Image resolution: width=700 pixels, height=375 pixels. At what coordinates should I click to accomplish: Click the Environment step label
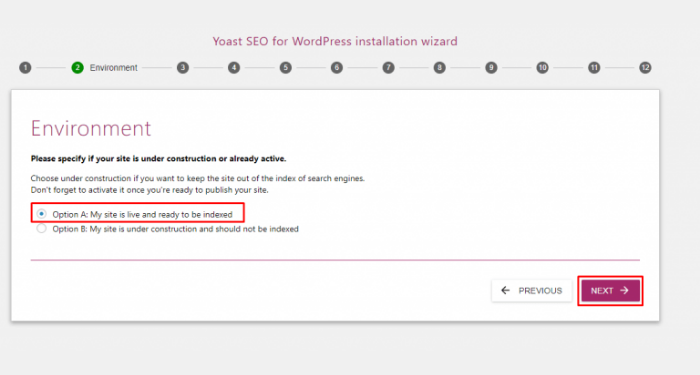113,68
